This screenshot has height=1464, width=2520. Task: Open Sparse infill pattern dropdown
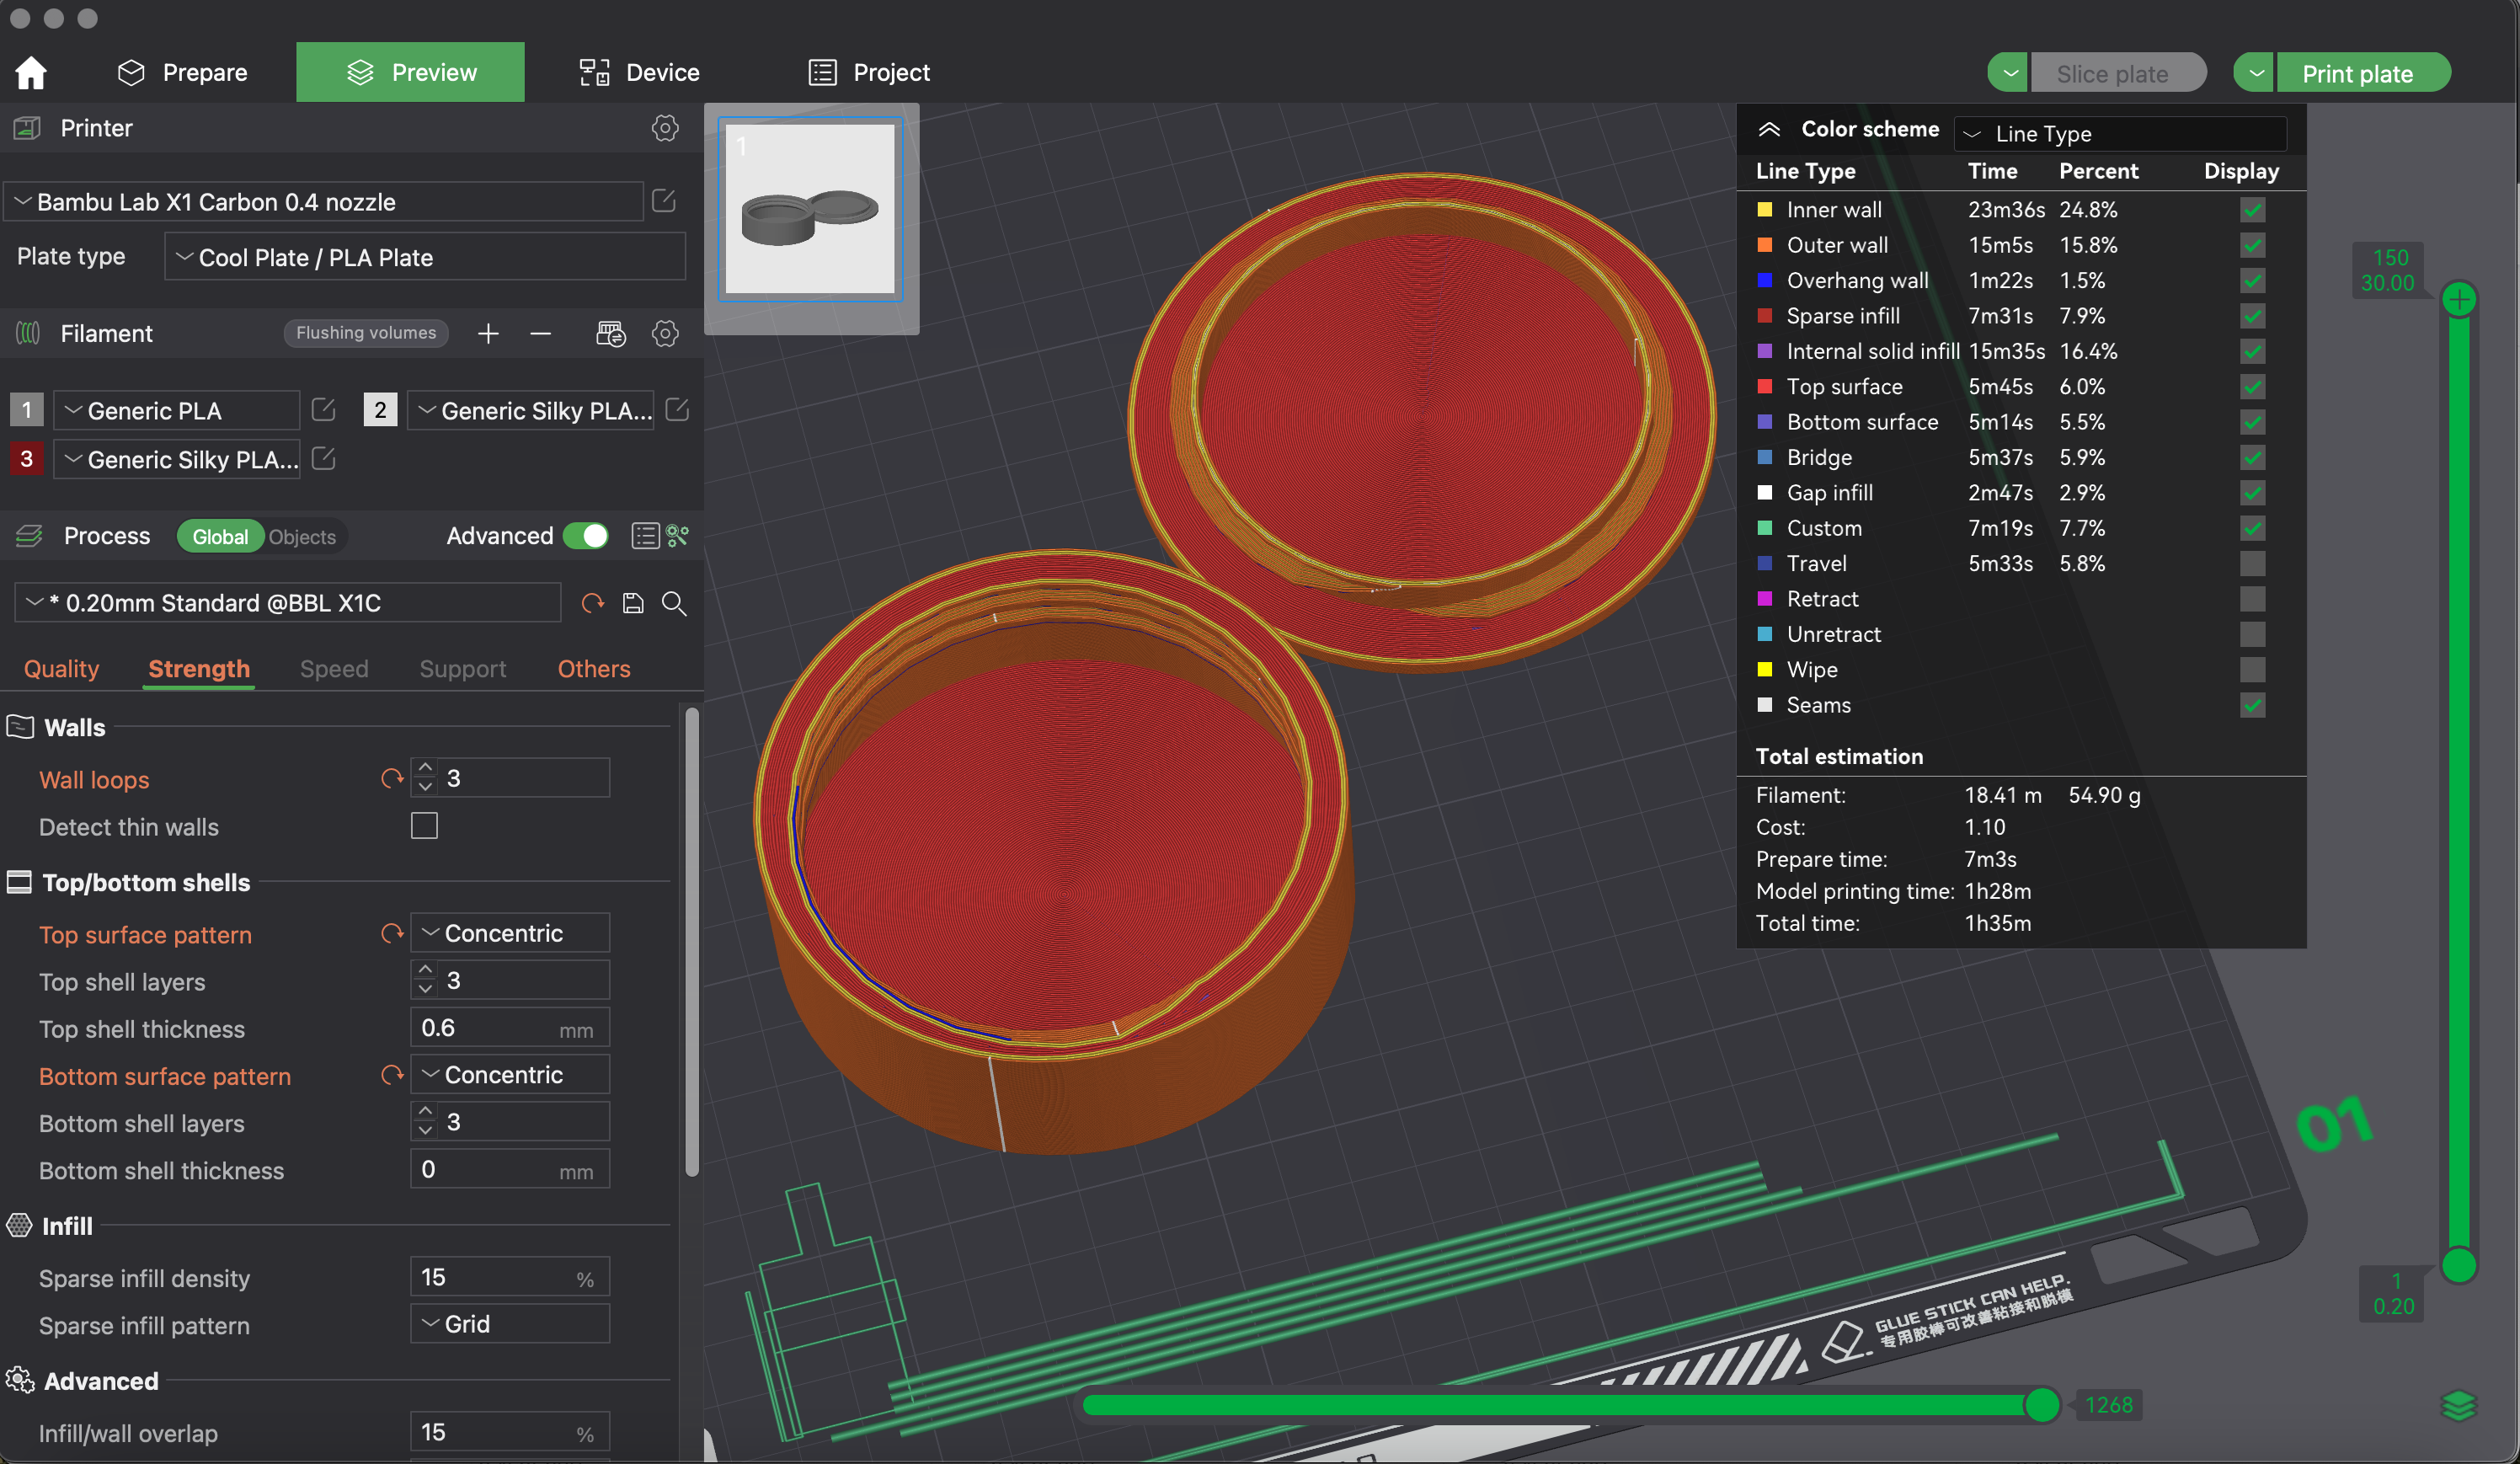tap(510, 1324)
